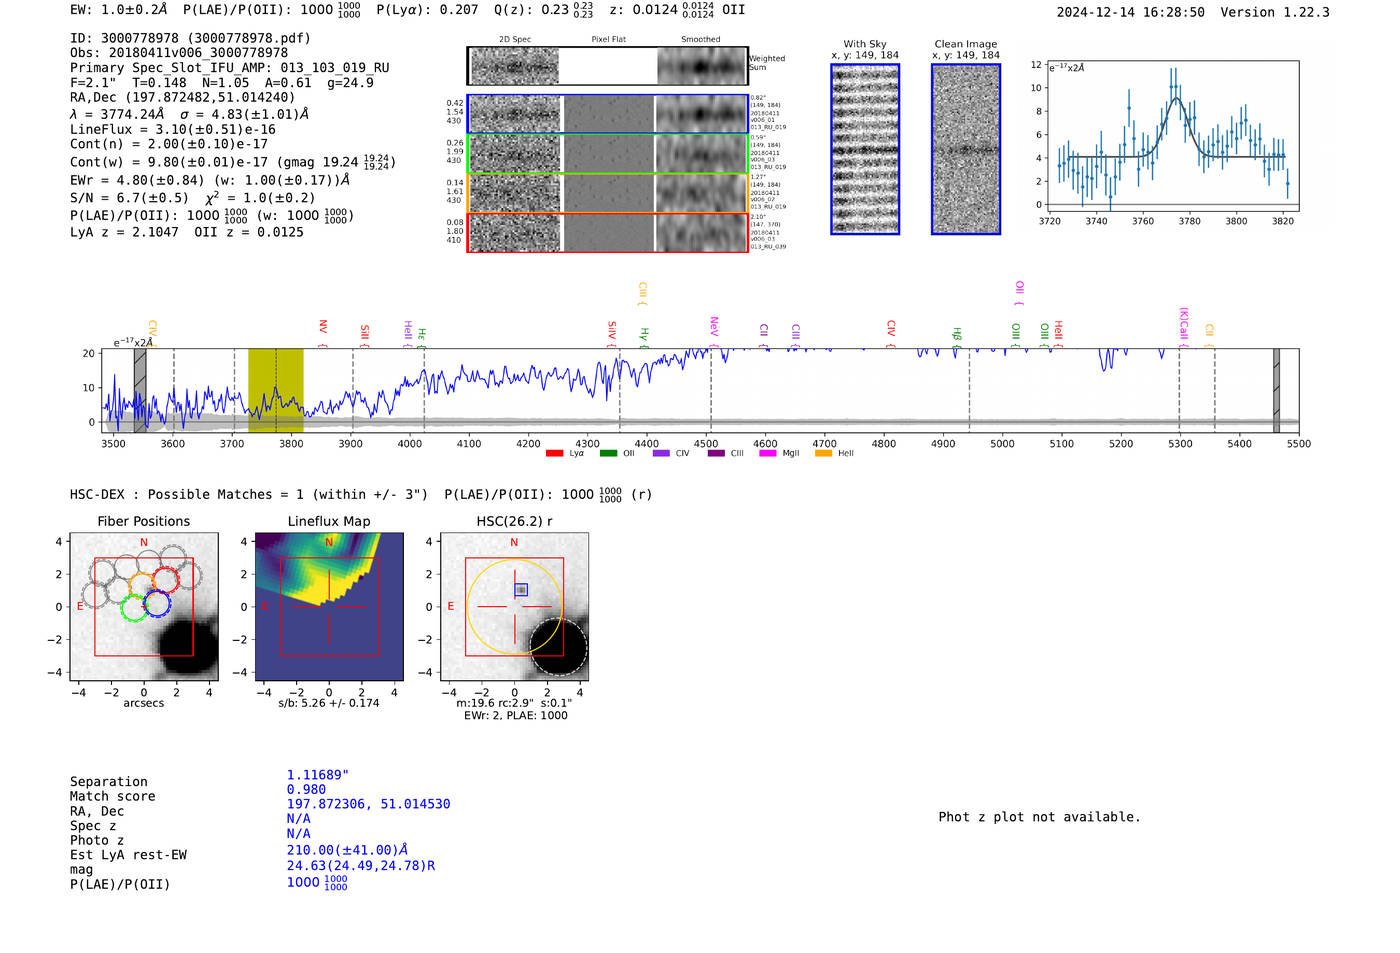1400x953 pixels.
Task: Click the hatched gray band near 5460 Å
Action: coord(1276,390)
